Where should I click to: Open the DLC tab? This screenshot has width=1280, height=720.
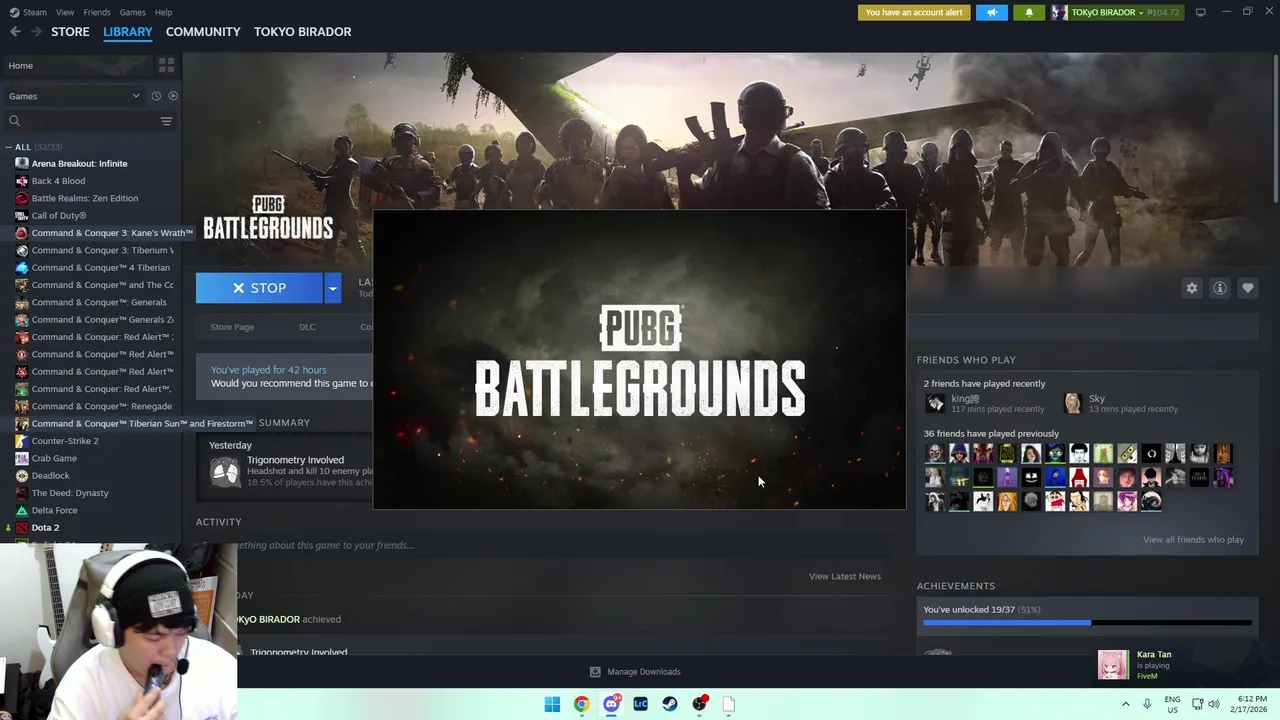(x=307, y=327)
